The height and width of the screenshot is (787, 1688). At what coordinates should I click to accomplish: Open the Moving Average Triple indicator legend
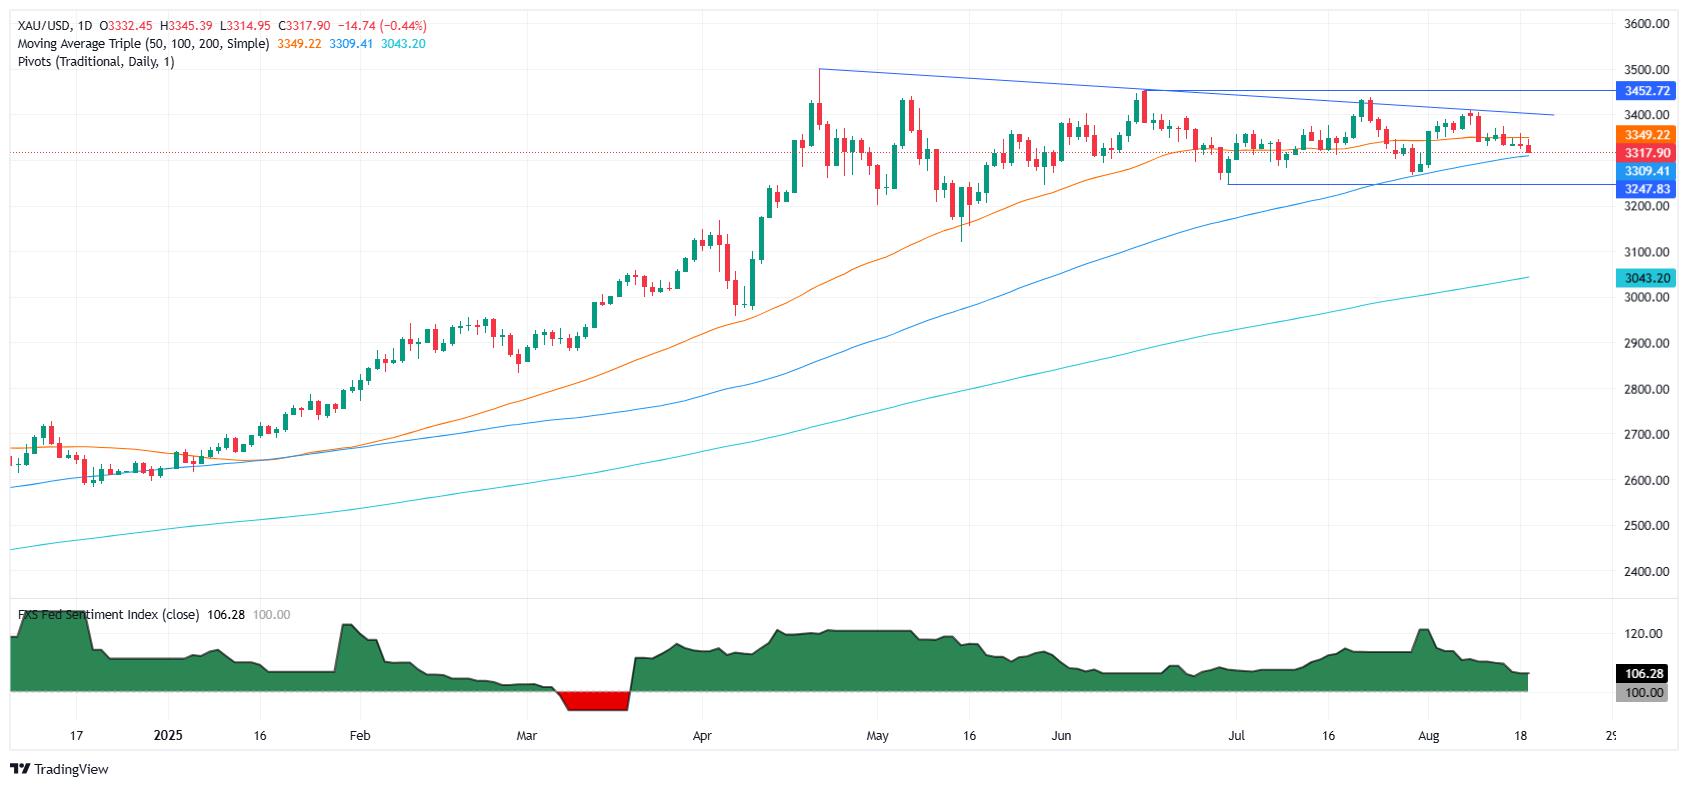[143, 44]
